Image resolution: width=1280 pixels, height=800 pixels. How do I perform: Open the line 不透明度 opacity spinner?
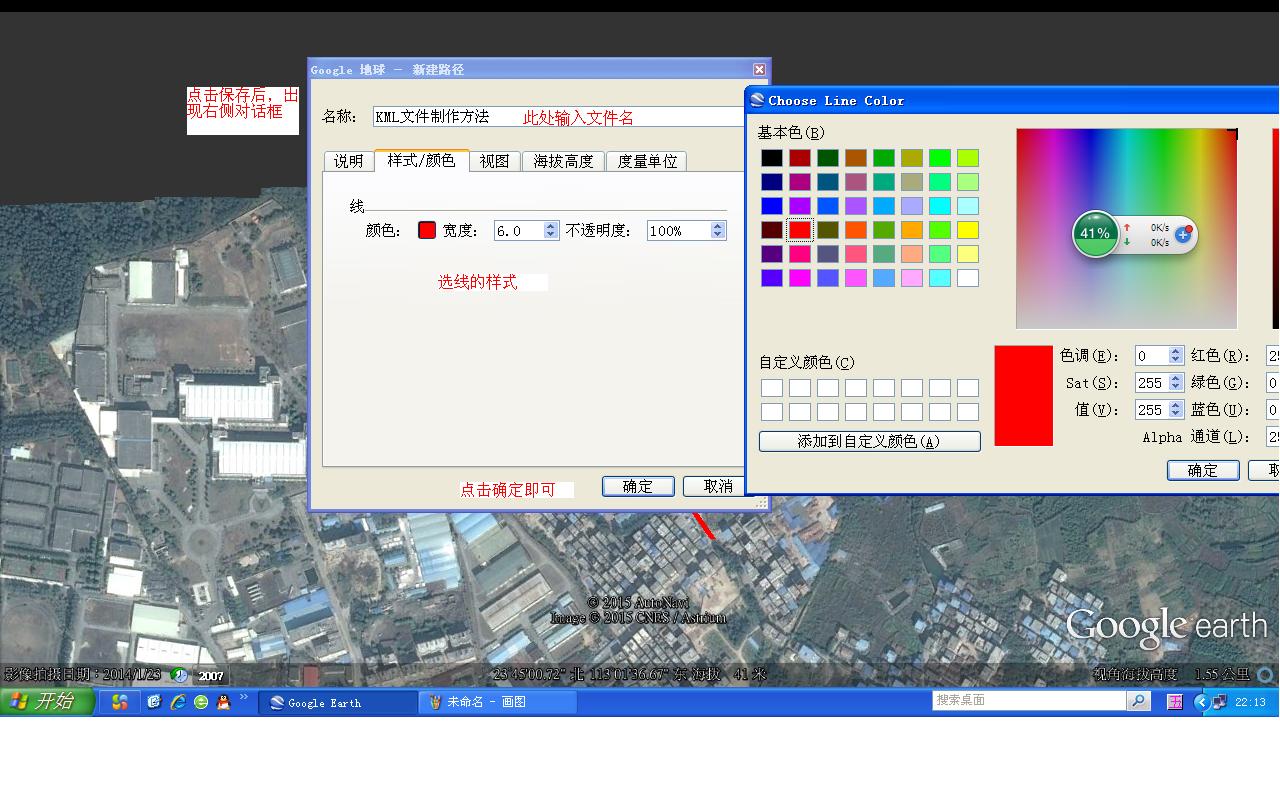coord(717,230)
